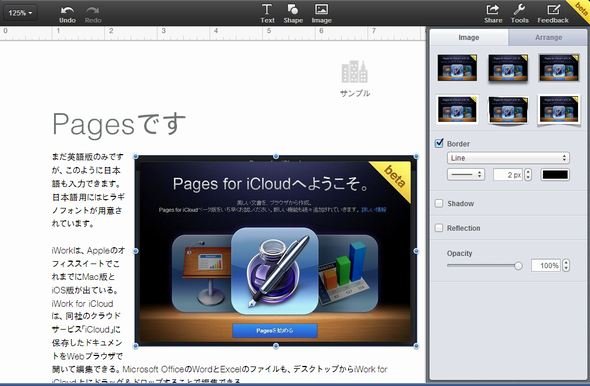The height and width of the screenshot is (386, 590).
Task: Enable the Reflection checkbox
Action: [x=439, y=228]
